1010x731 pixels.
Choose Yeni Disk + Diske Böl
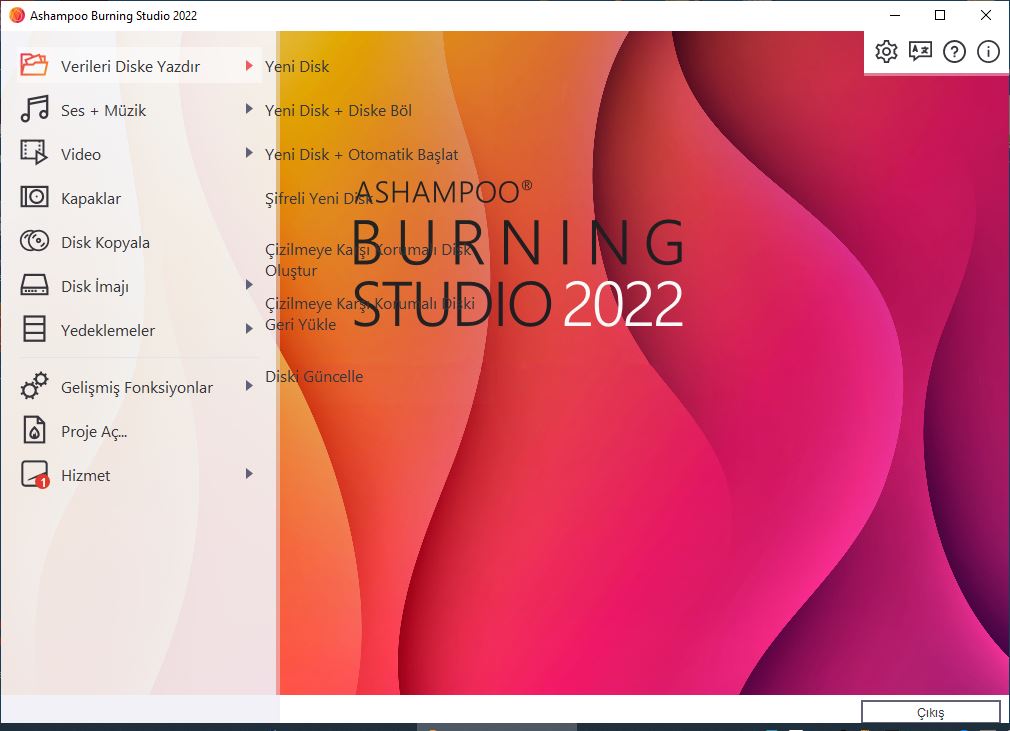pyautogui.click(x=338, y=110)
